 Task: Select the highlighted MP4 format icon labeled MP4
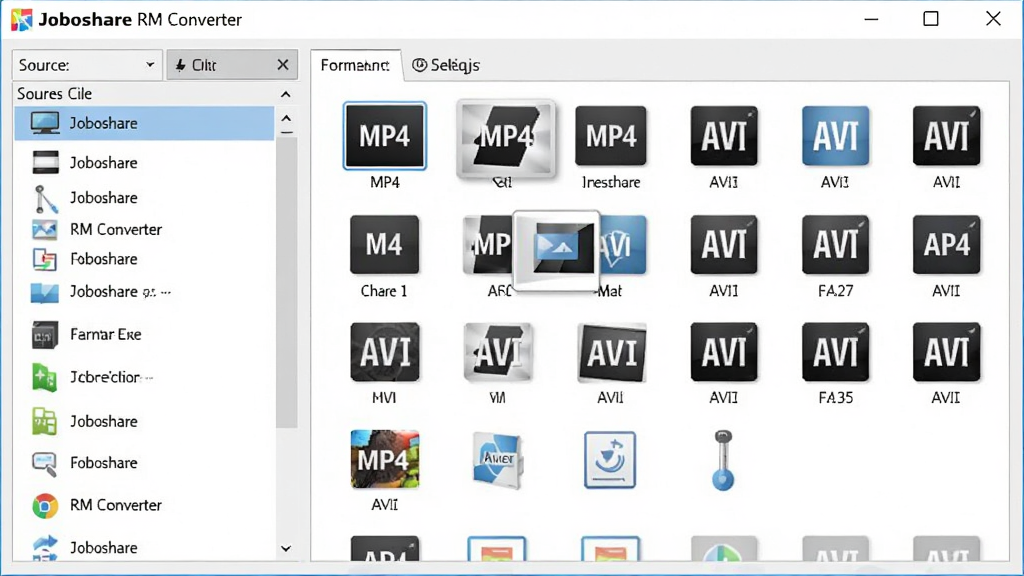[385, 136]
